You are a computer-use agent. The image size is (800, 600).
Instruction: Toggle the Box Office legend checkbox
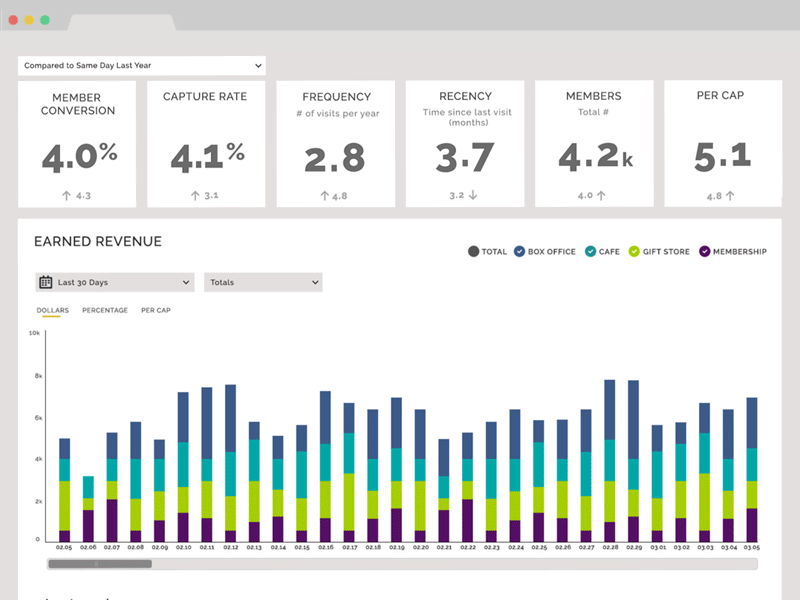point(520,251)
